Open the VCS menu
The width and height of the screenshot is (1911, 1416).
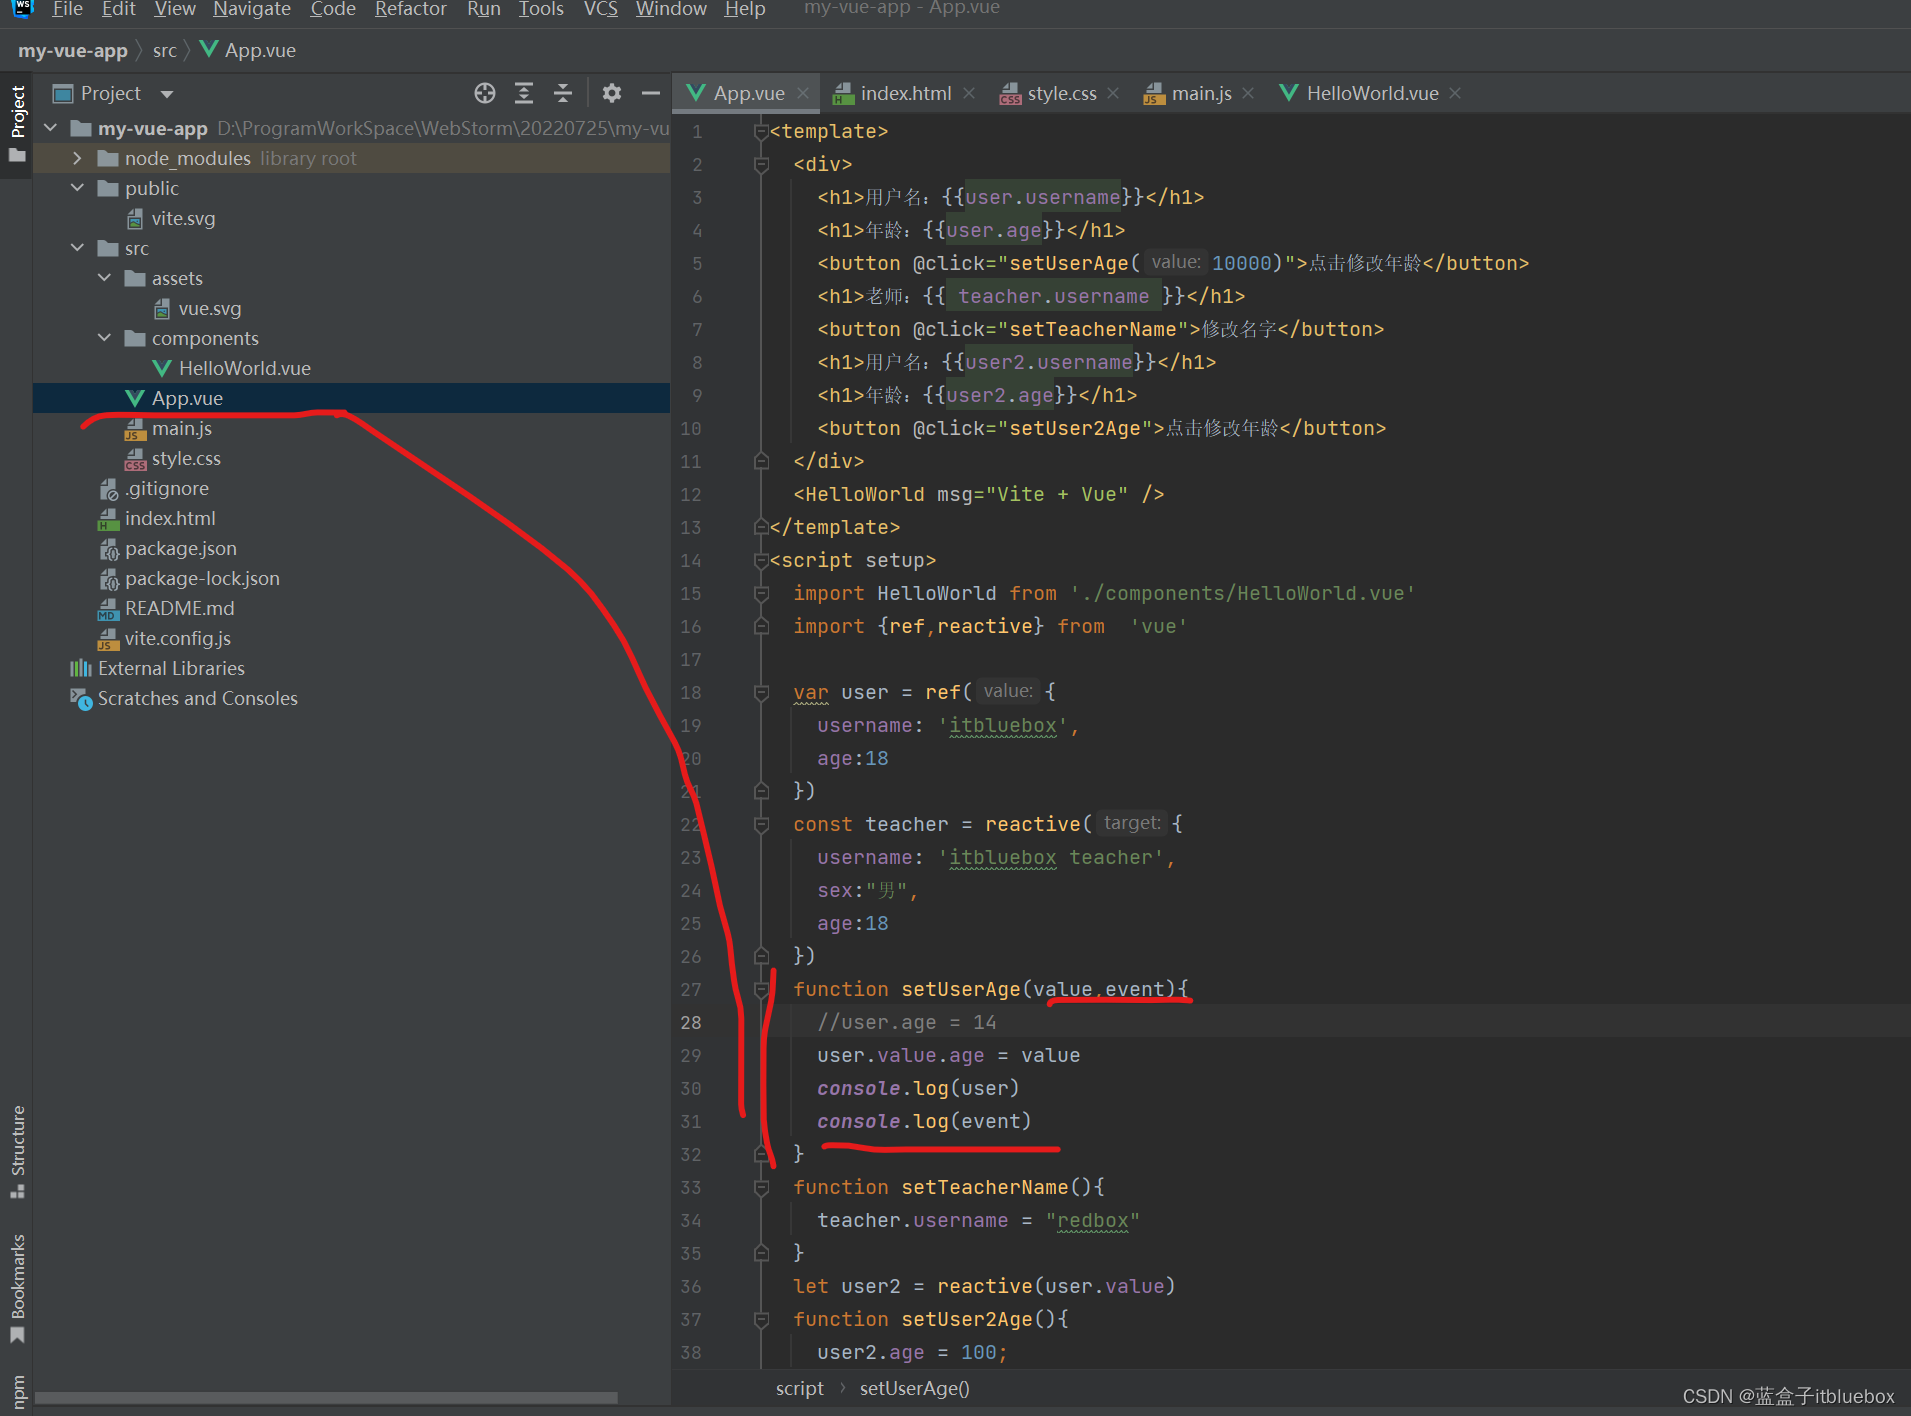coord(600,9)
